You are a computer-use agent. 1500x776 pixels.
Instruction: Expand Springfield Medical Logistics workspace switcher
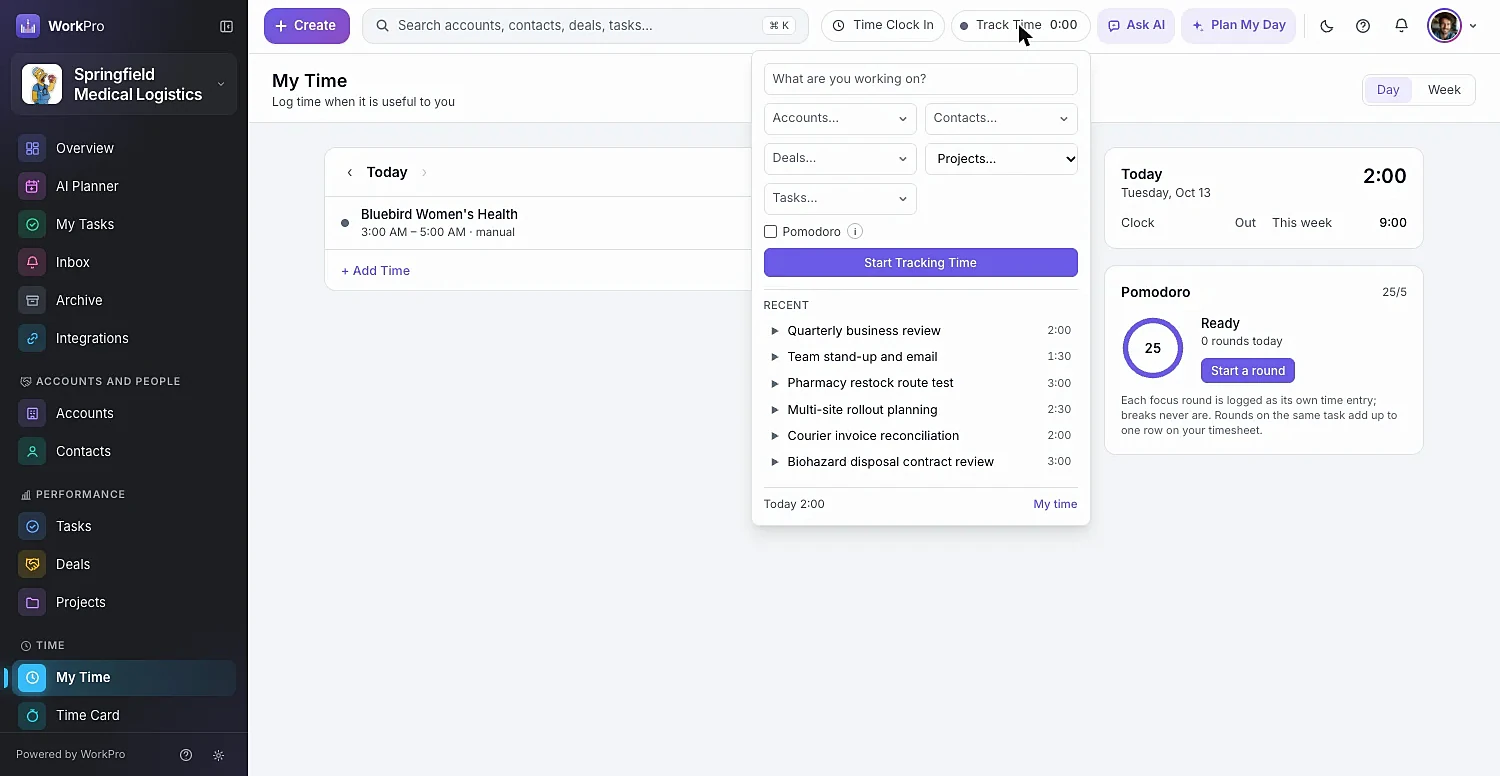[x=124, y=84]
